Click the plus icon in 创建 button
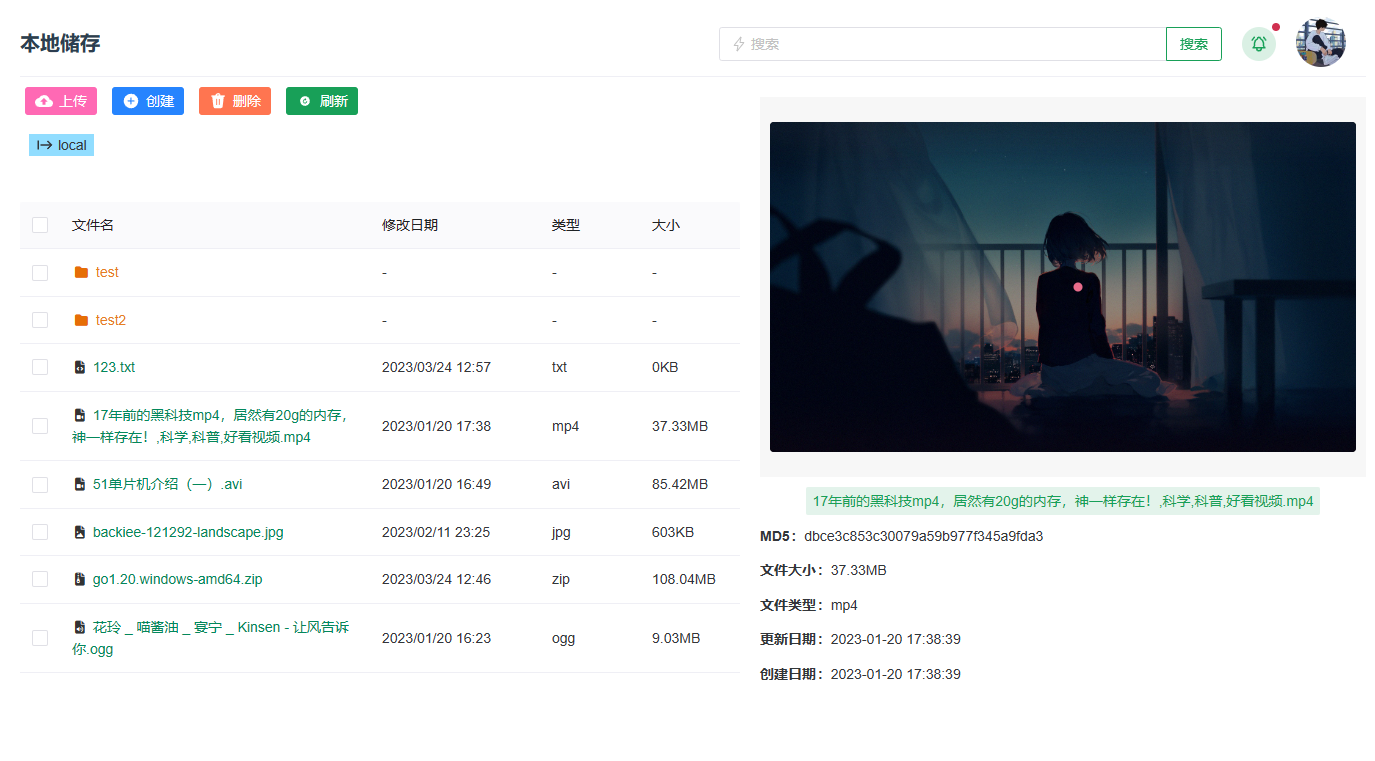Screen dimensions: 1375x761 tap(131, 101)
